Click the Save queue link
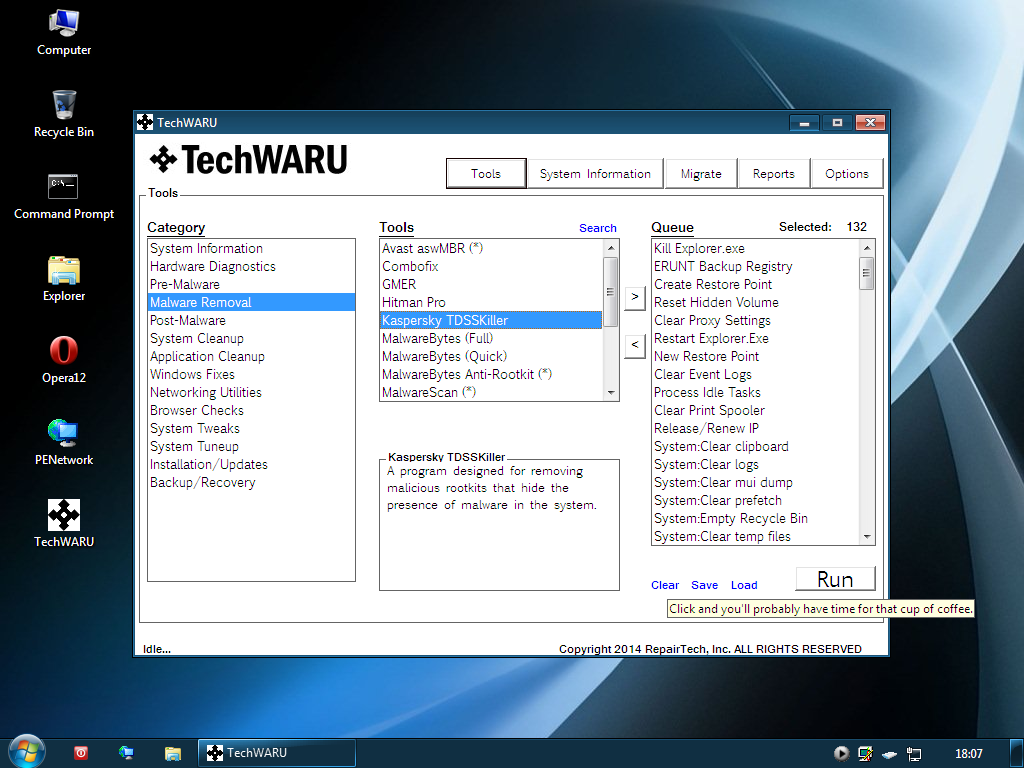Viewport: 1024px width, 768px height. pyautogui.click(x=705, y=585)
